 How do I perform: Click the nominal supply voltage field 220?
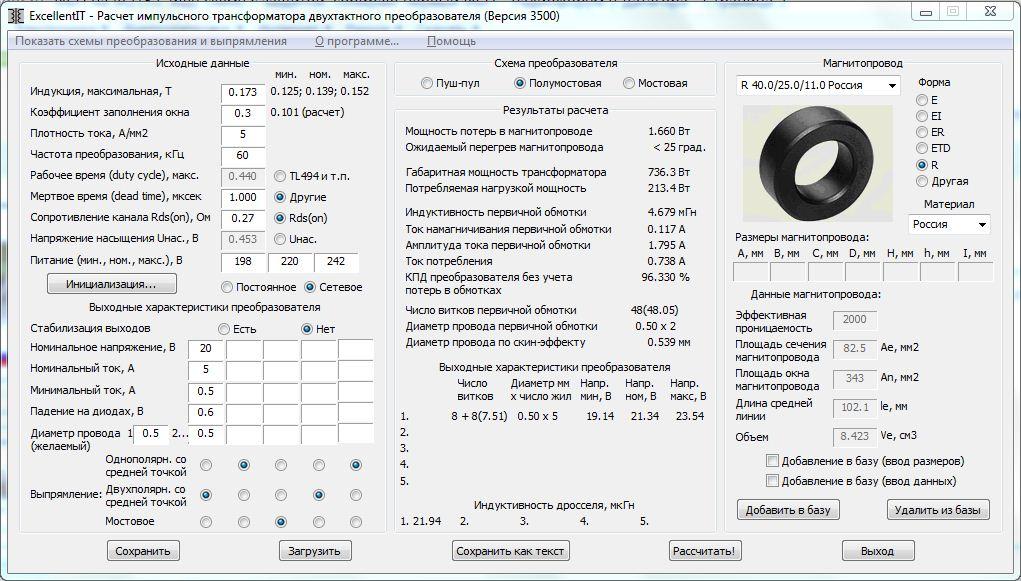289,262
